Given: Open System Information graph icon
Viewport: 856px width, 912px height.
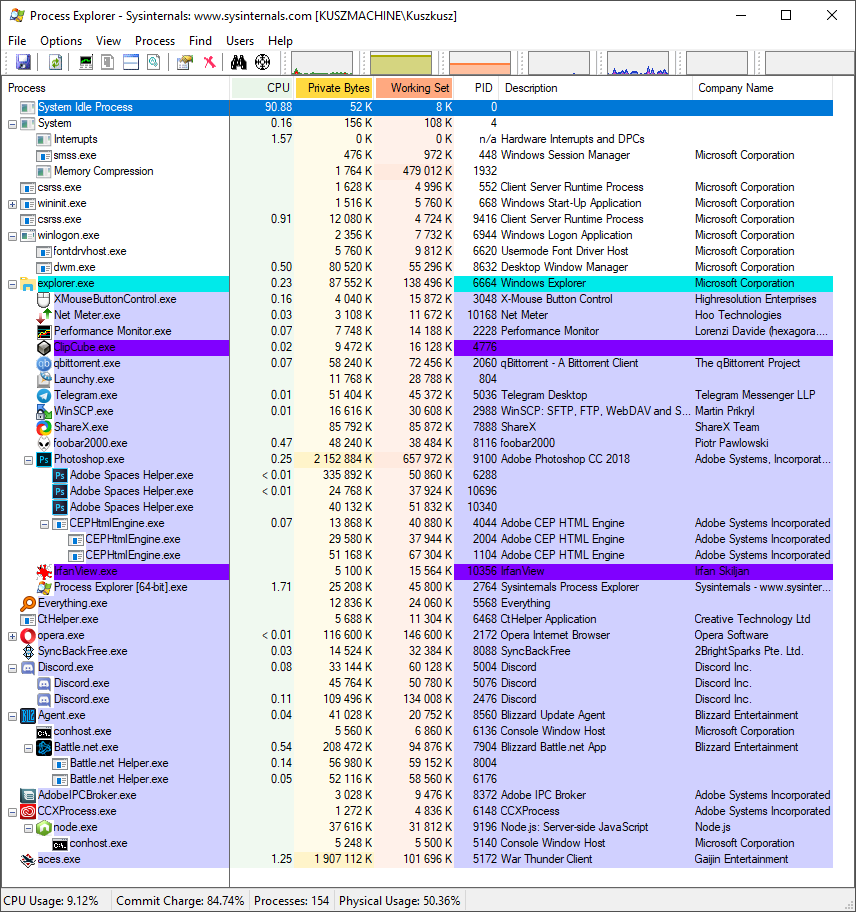Looking at the screenshot, I should tap(86, 62).
